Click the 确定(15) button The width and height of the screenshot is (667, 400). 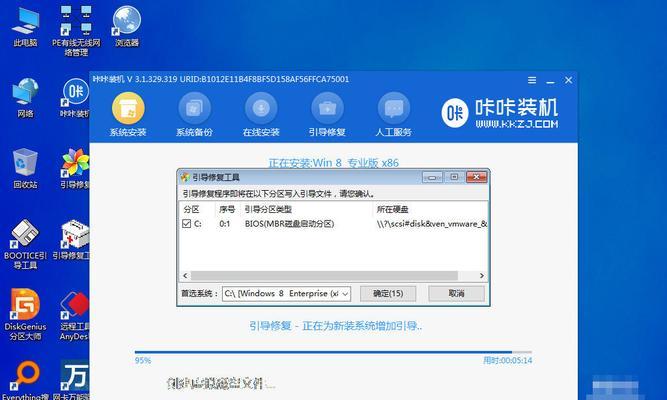(388, 294)
